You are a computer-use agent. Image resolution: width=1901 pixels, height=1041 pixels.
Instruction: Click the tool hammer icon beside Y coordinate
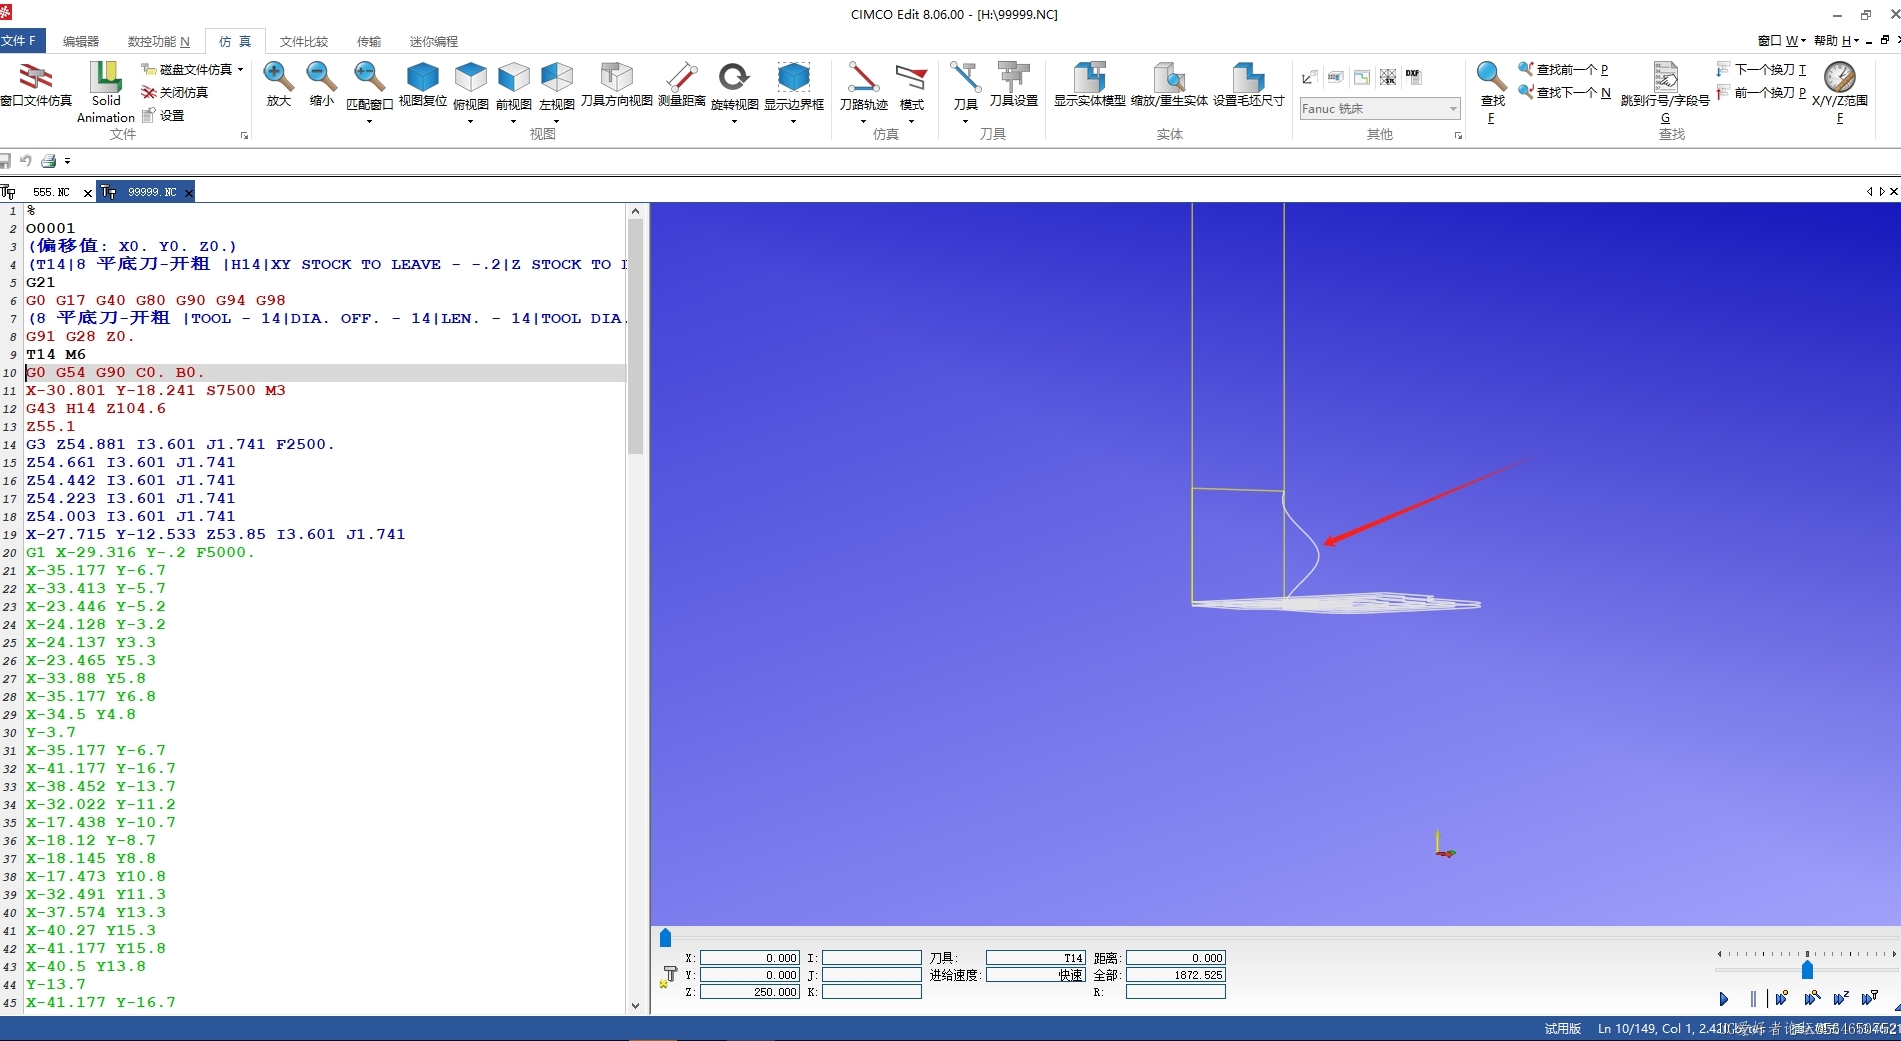click(x=669, y=974)
